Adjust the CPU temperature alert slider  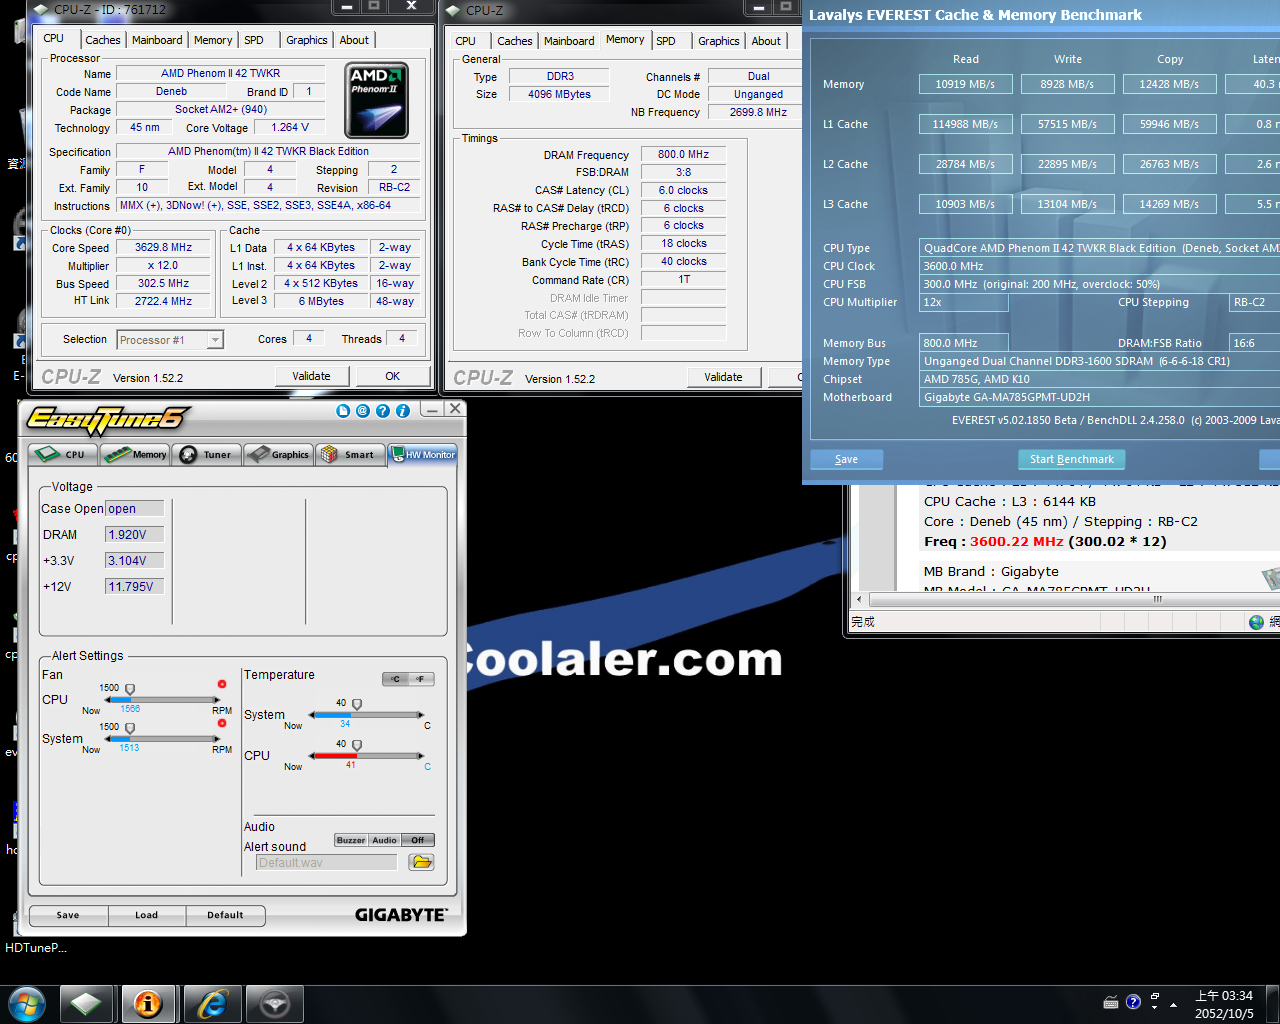pos(357,745)
